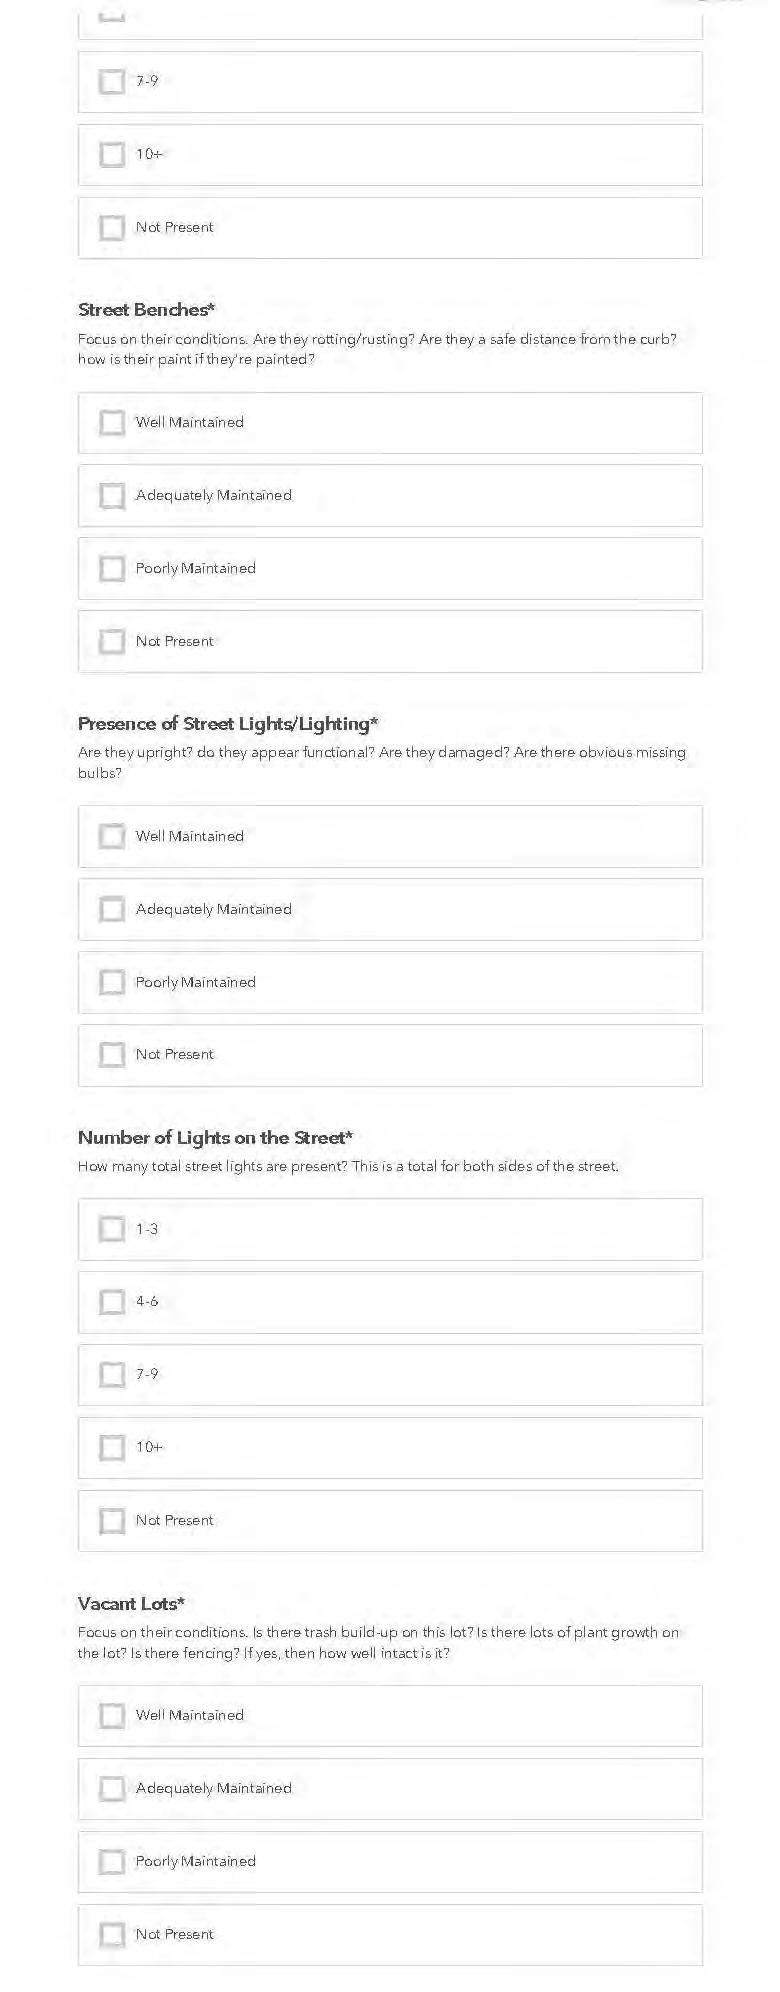
Task: Select 4-6 for Number of Lights
Action: tap(112, 1302)
